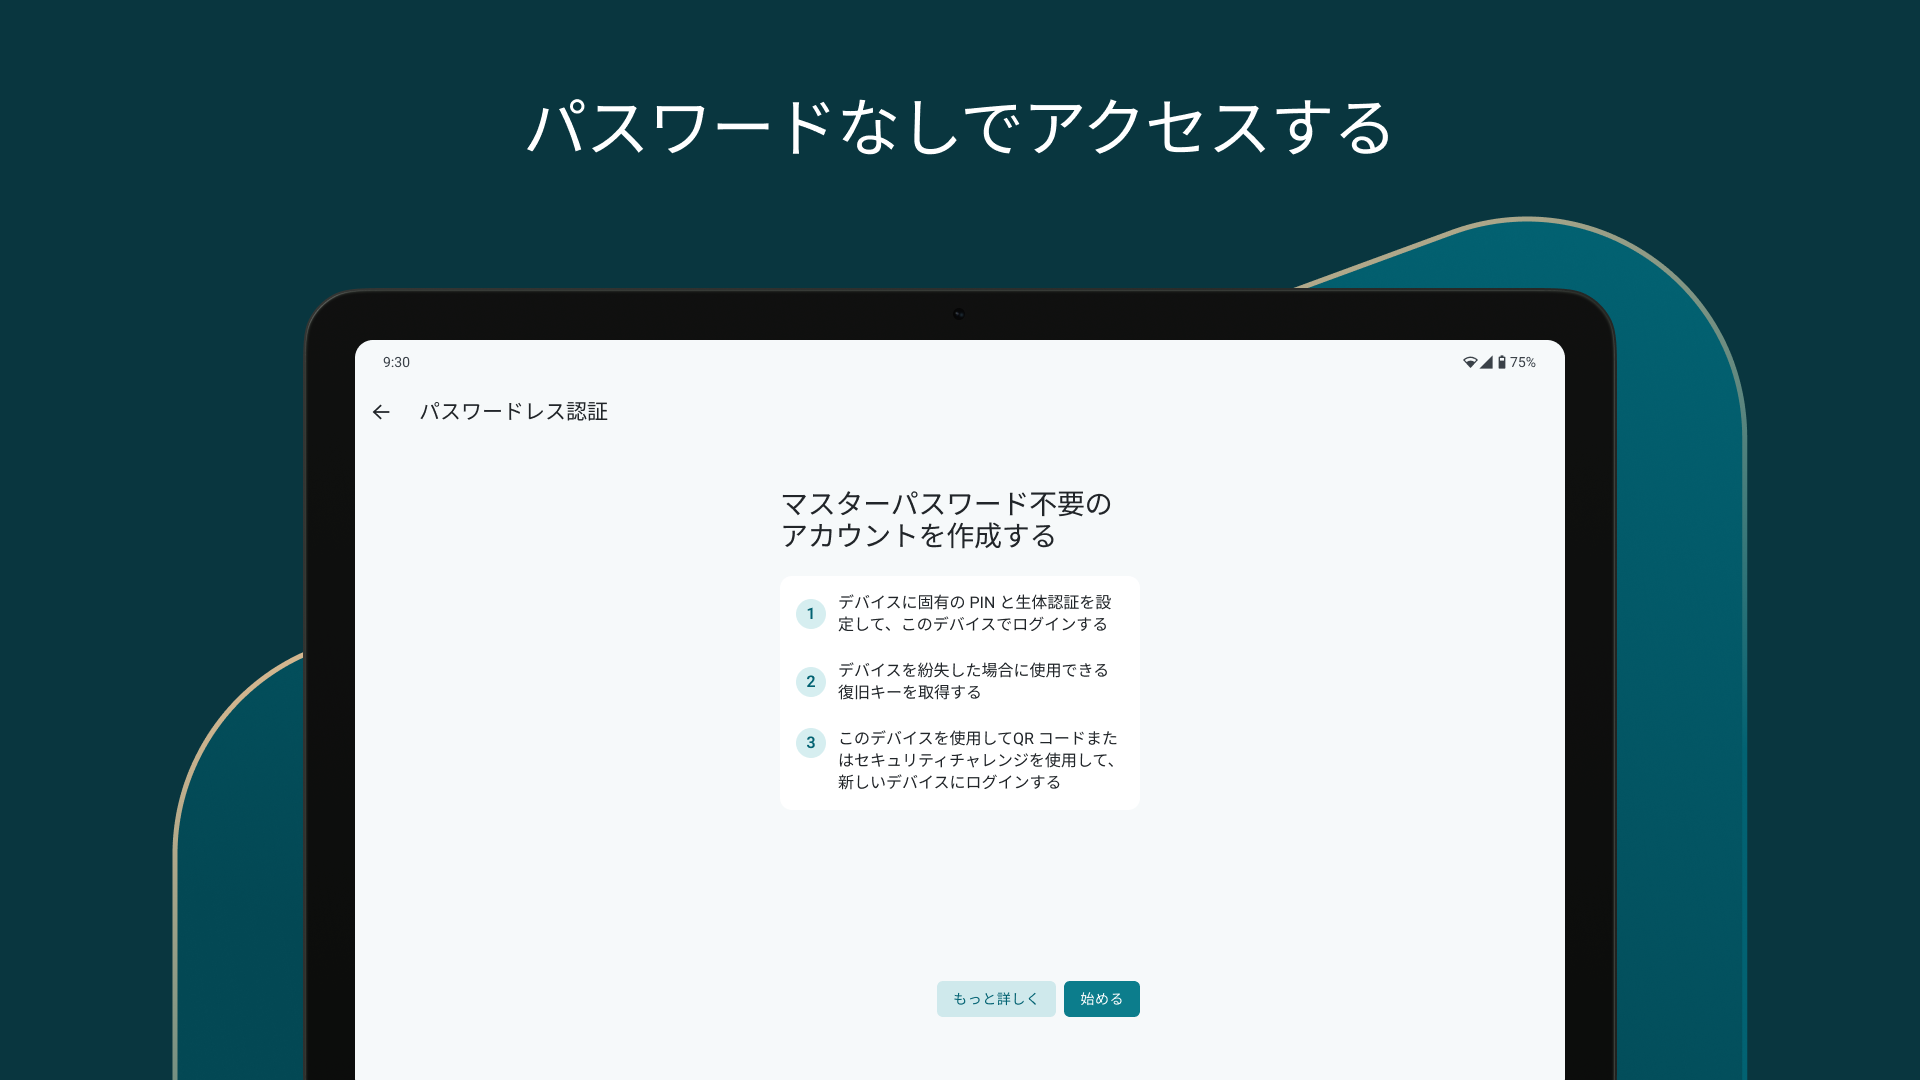
Task: Click the アカウントを作成する heading line
Action: click(918, 536)
